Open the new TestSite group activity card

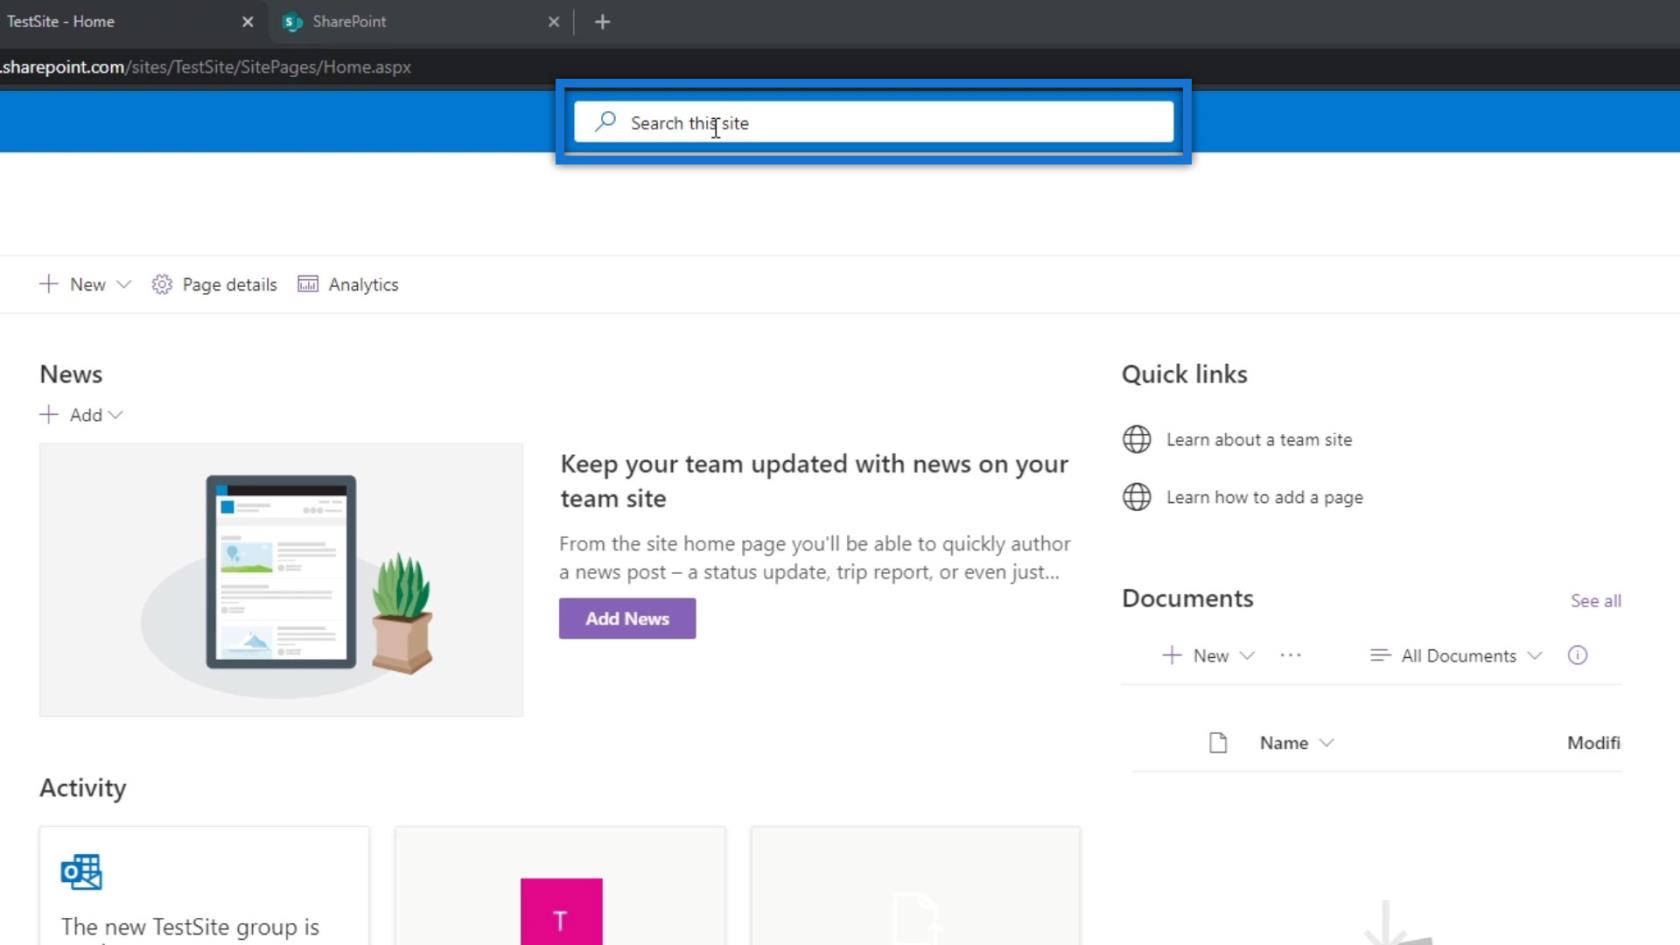tap(204, 886)
